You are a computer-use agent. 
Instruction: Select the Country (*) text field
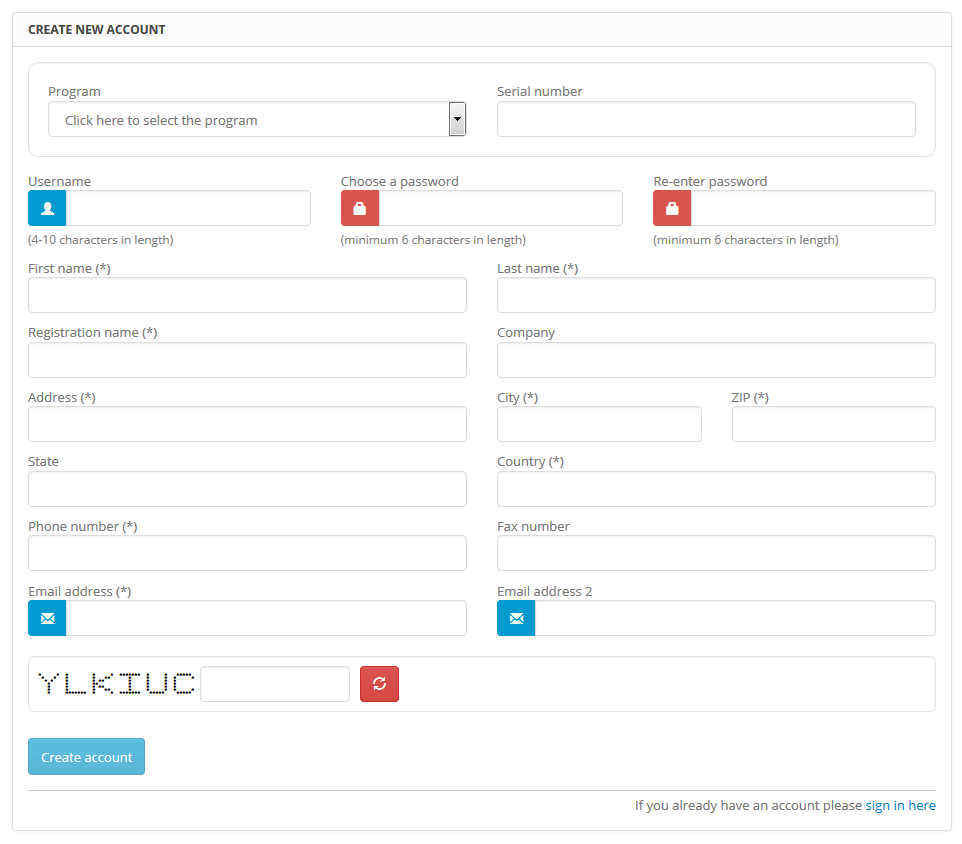[716, 489]
